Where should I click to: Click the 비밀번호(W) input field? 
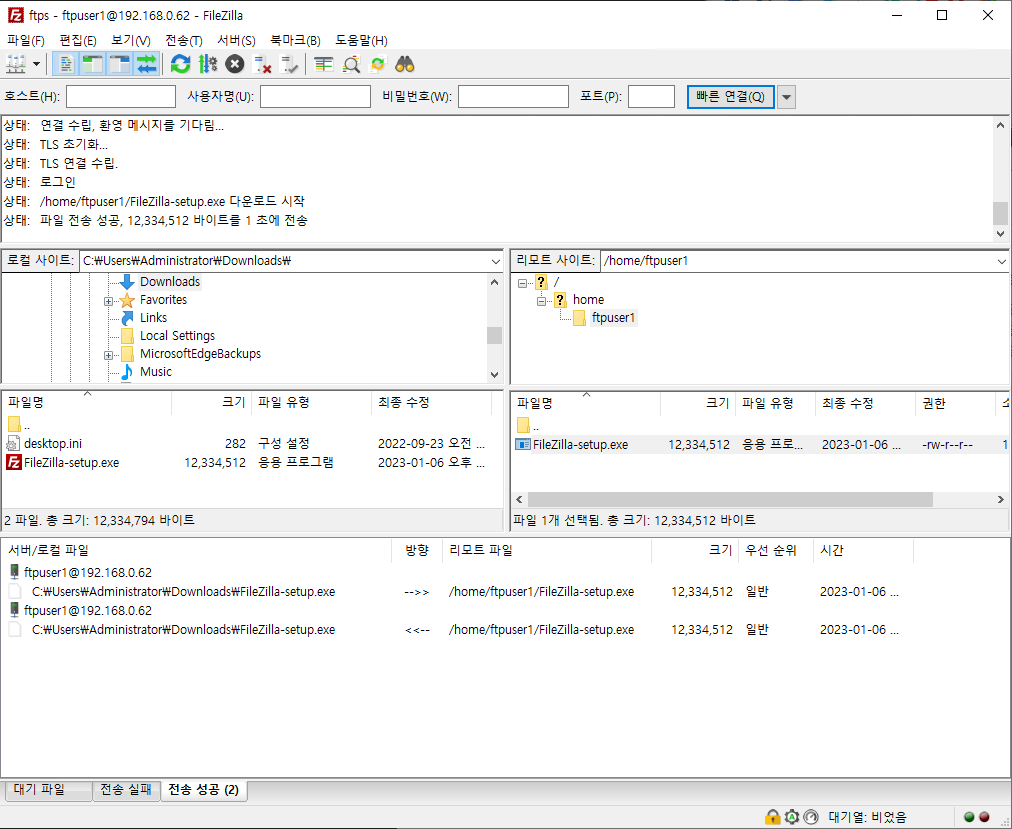pos(513,96)
